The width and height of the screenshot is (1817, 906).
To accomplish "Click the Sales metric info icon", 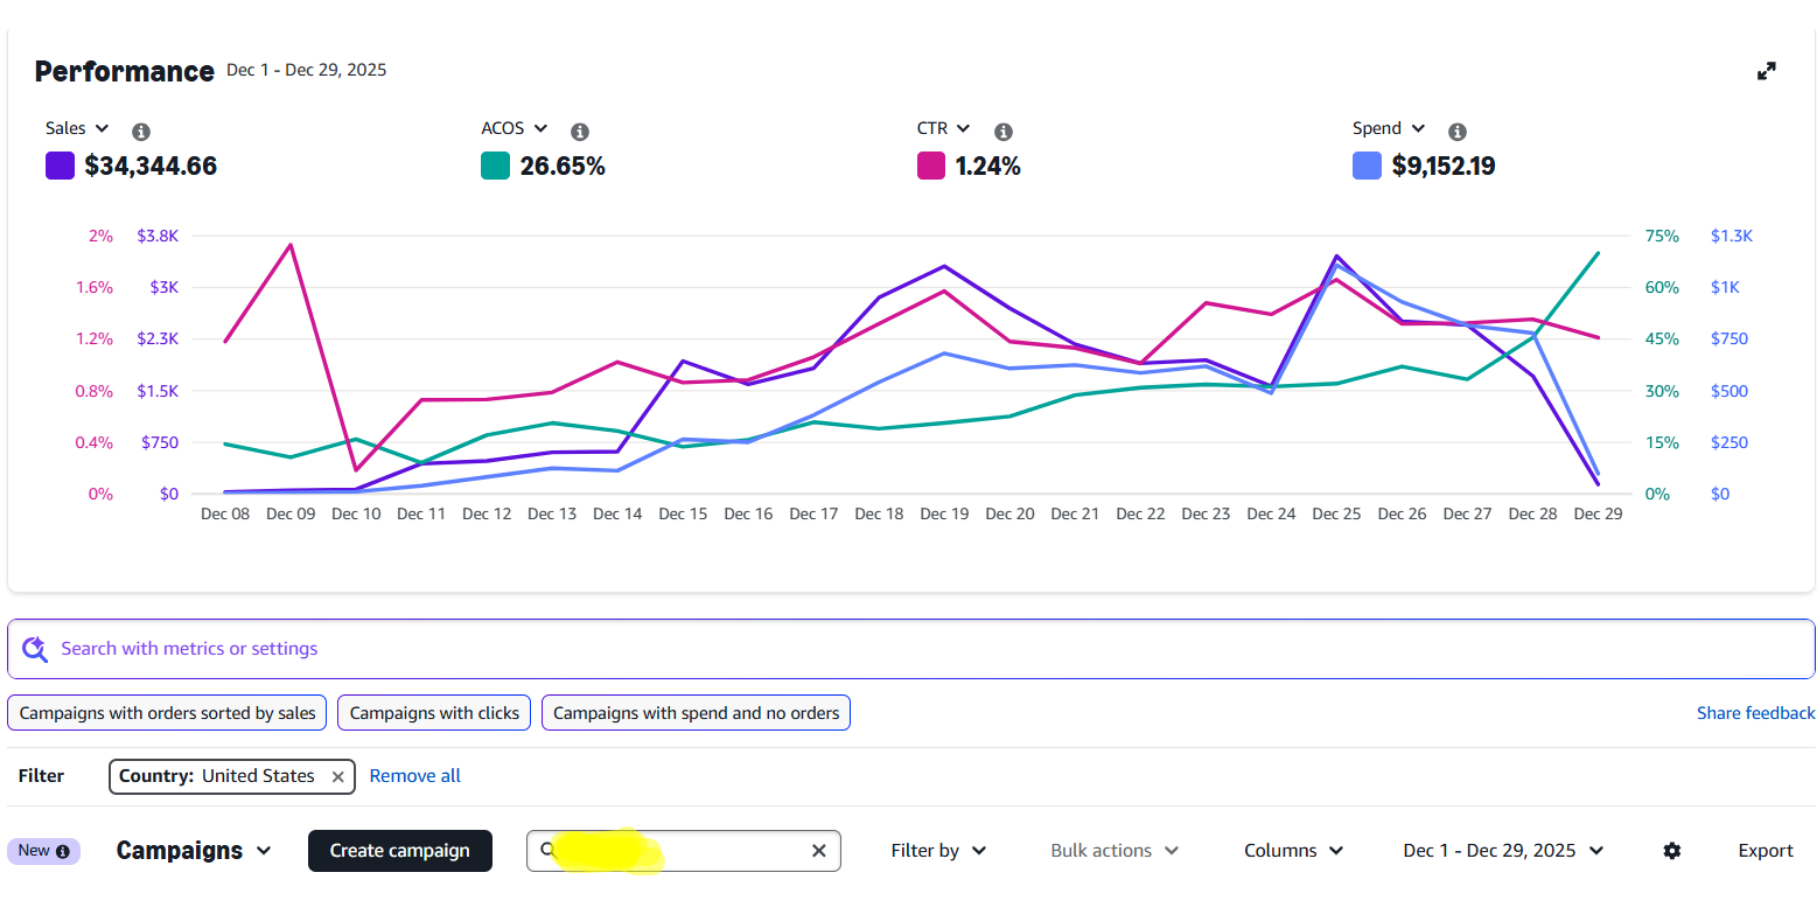I will [x=141, y=131].
